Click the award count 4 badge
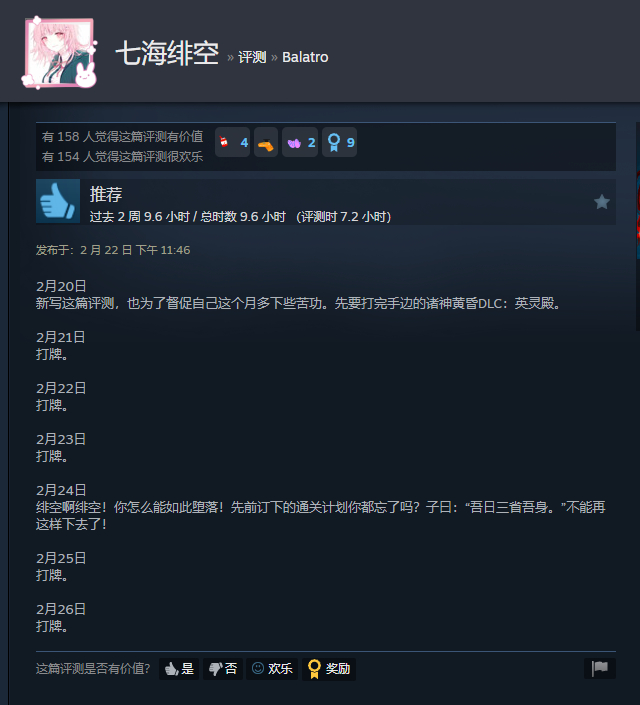The image size is (640, 705). 233,143
